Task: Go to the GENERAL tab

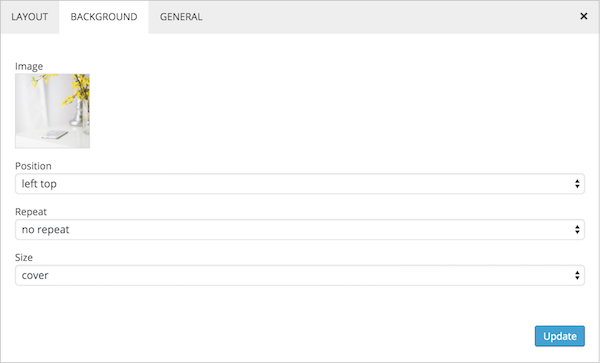Action: [x=181, y=17]
